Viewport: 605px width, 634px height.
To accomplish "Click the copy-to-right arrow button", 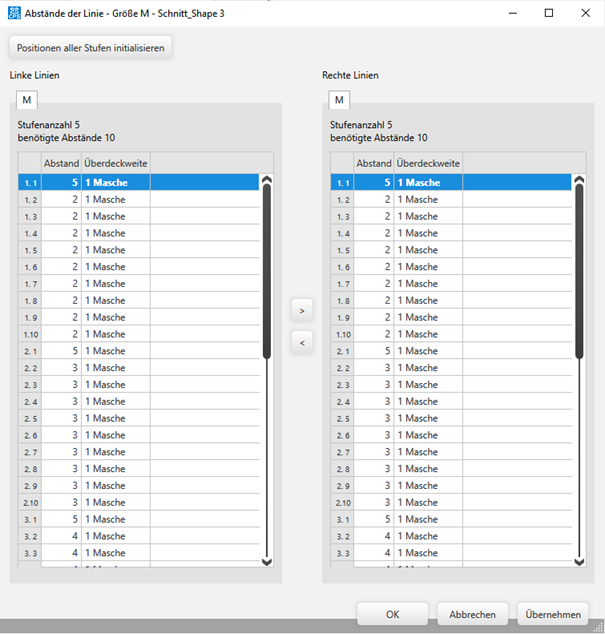I will click(x=301, y=311).
